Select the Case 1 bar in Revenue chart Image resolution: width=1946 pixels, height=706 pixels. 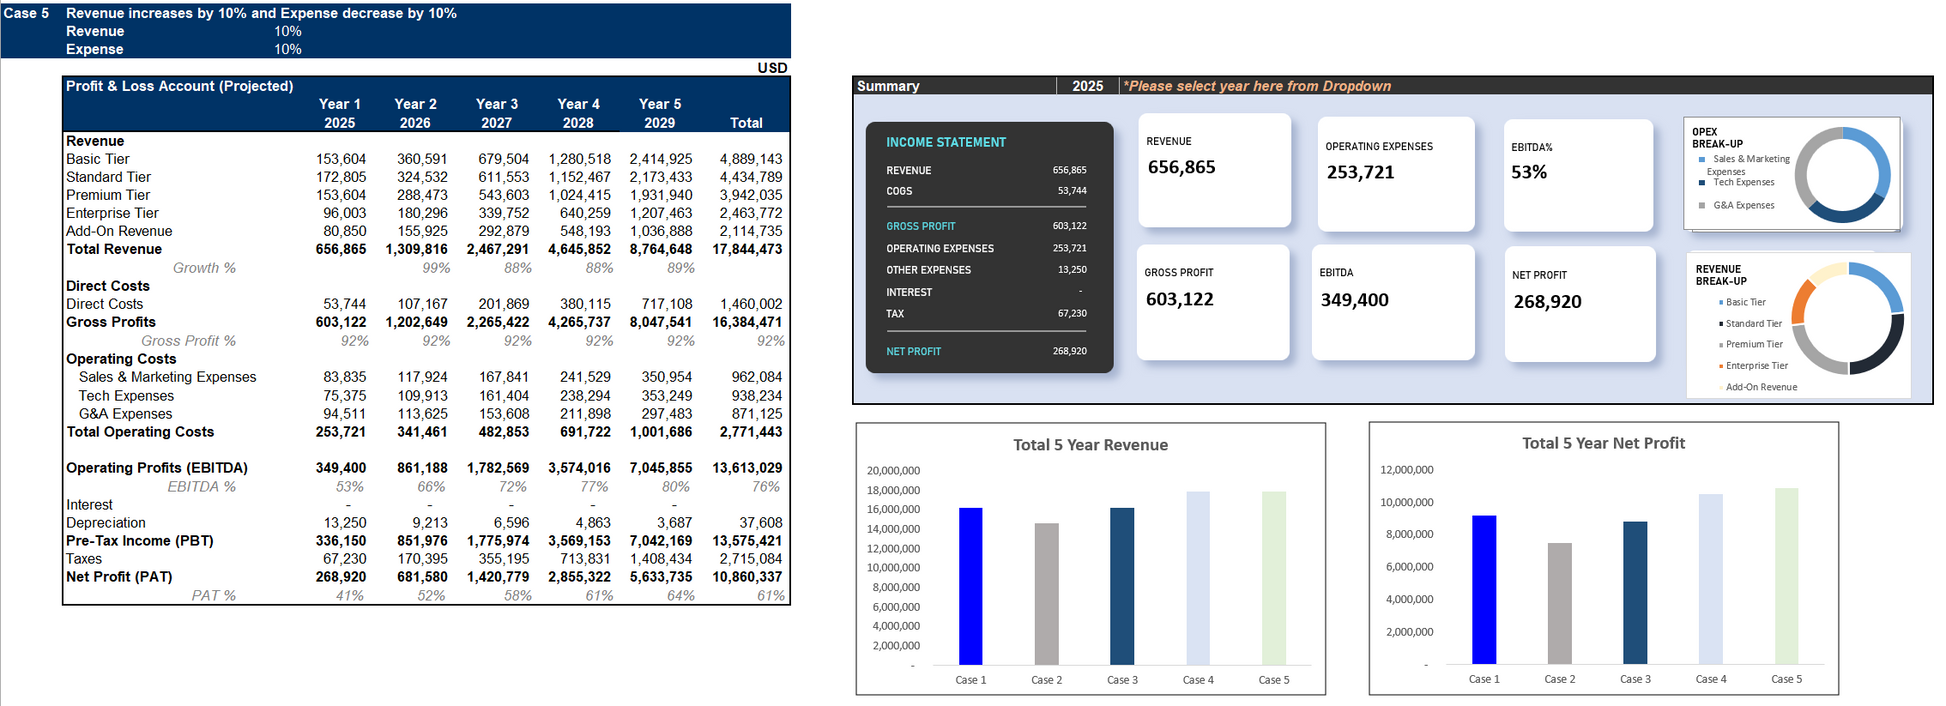click(970, 586)
